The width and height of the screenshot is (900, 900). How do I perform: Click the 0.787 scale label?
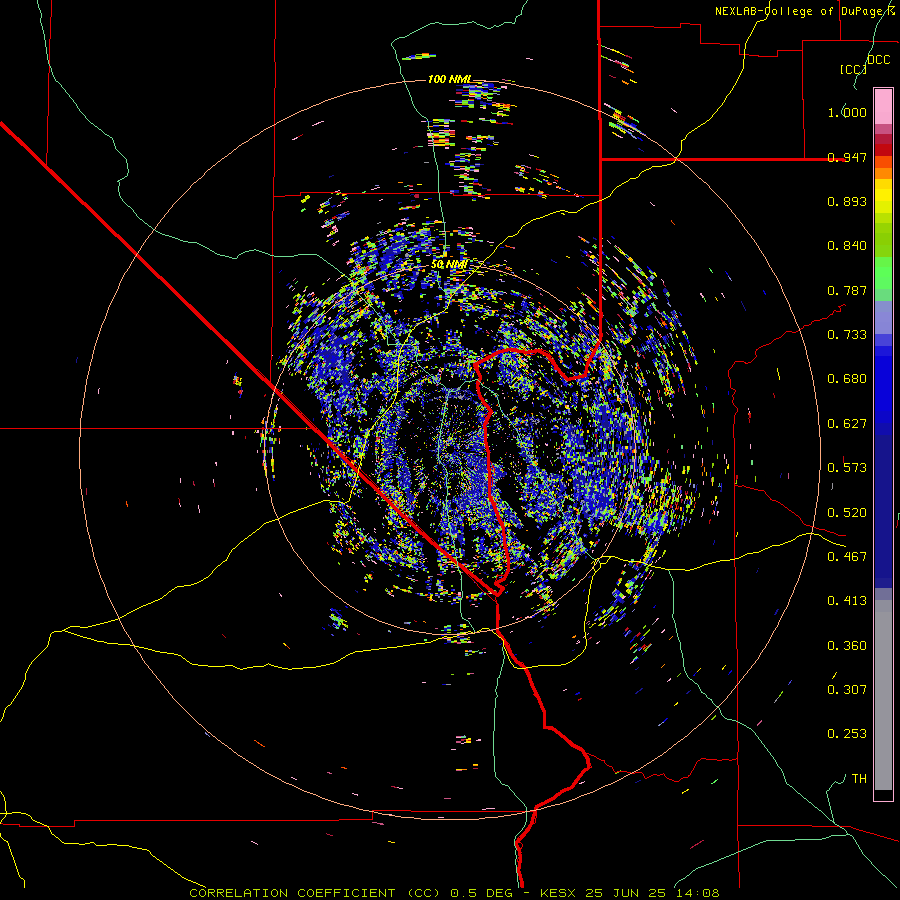pyautogui.click(x=847, y=290)
